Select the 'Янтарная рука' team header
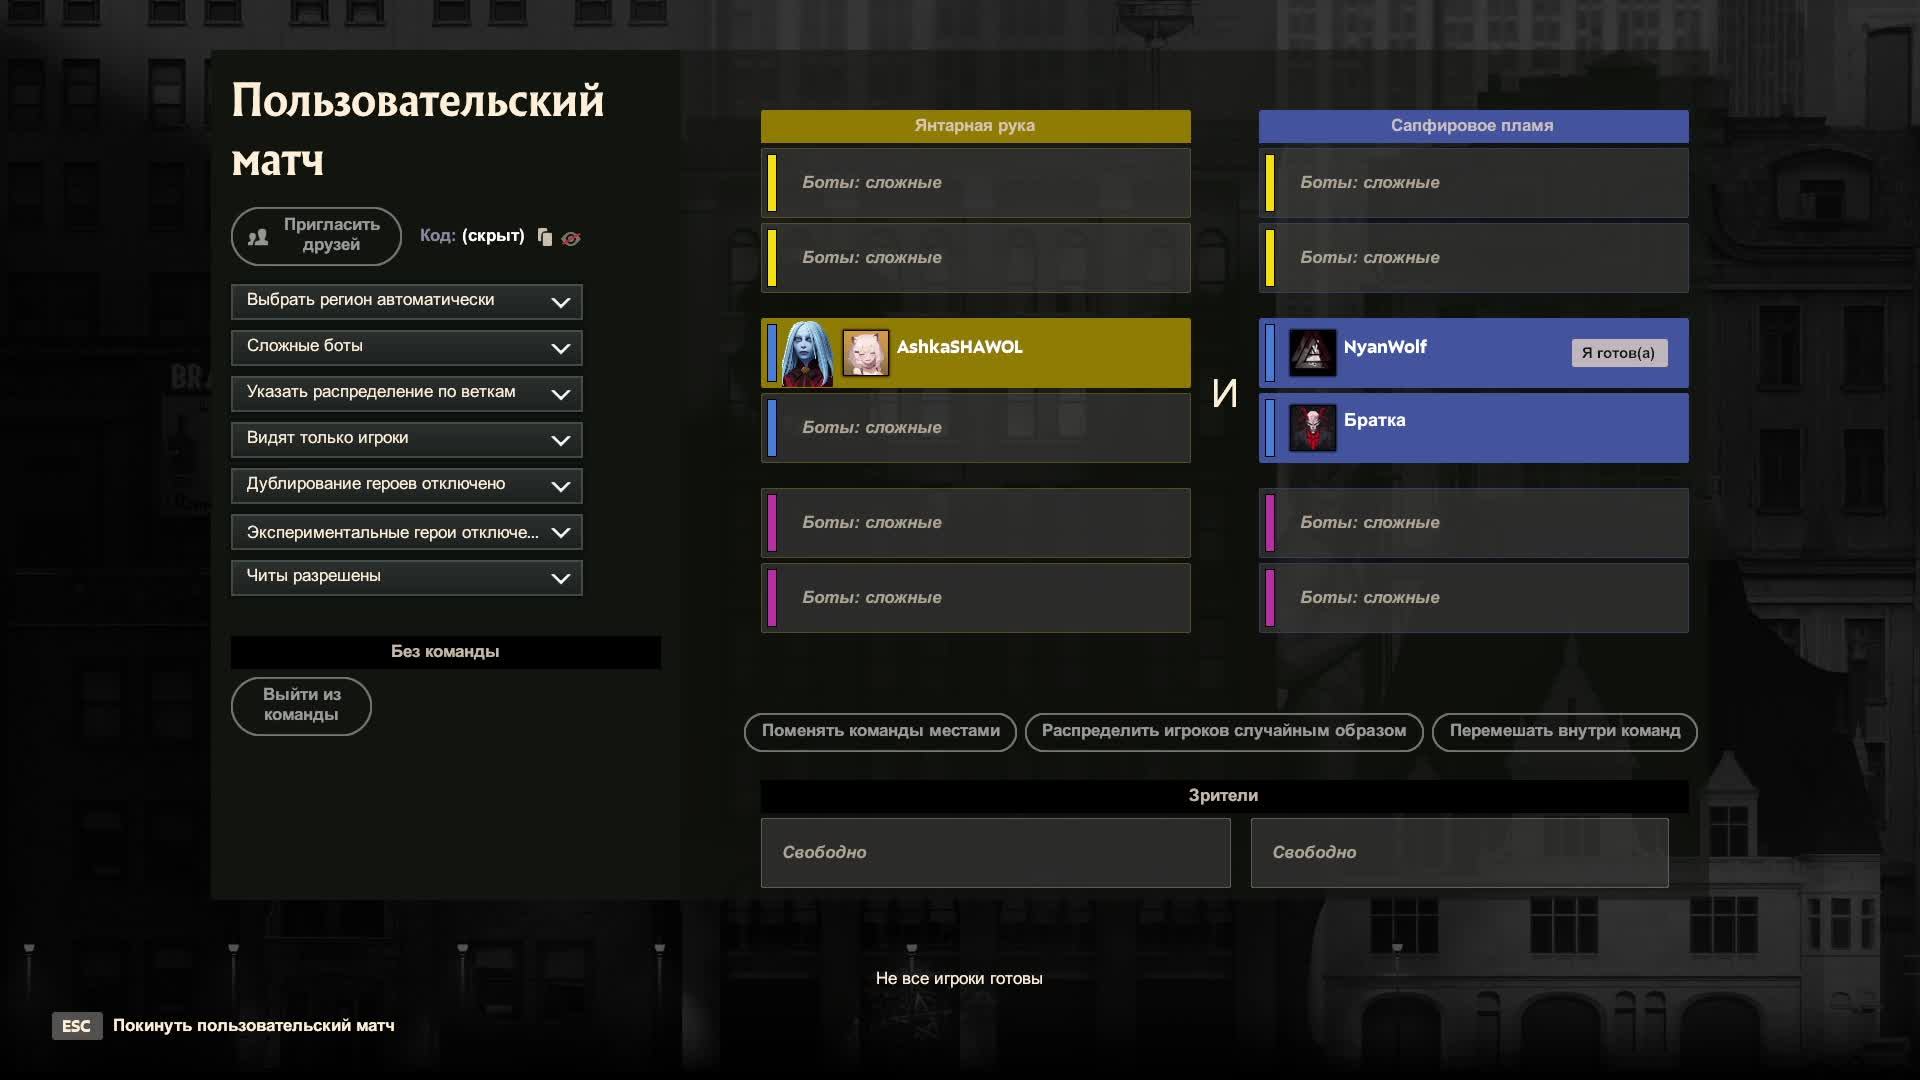 [975, 126]
